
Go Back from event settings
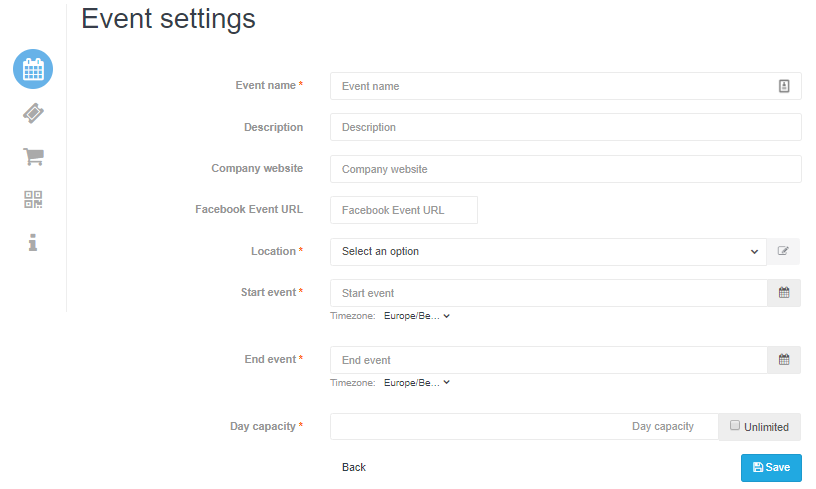coord(354,468)
